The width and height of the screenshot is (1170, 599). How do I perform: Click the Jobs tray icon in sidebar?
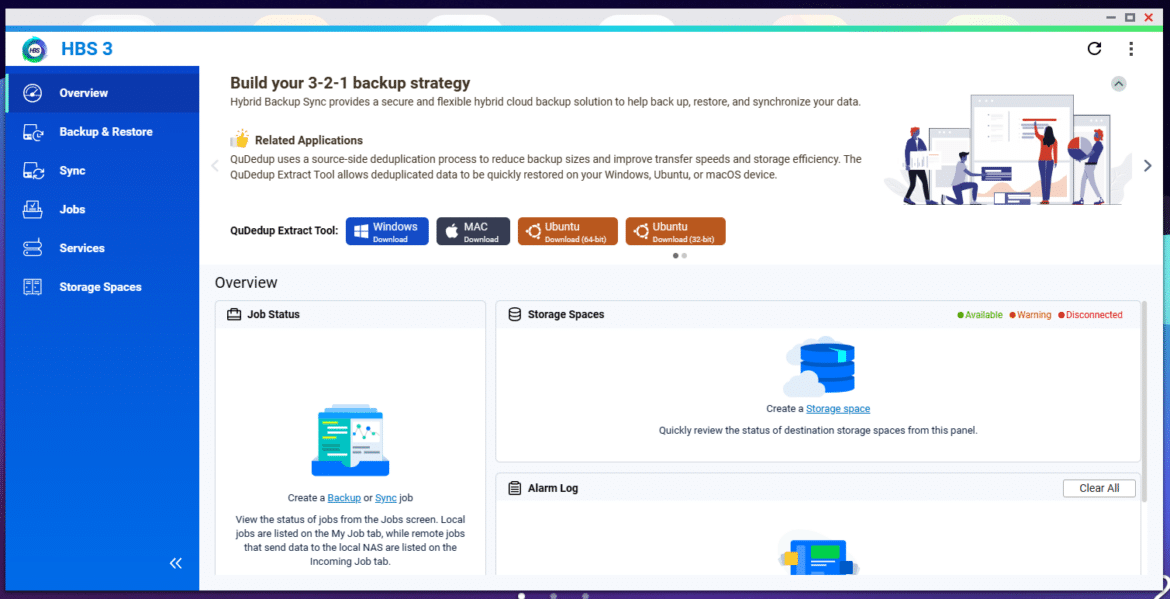(x=33, y=210)
